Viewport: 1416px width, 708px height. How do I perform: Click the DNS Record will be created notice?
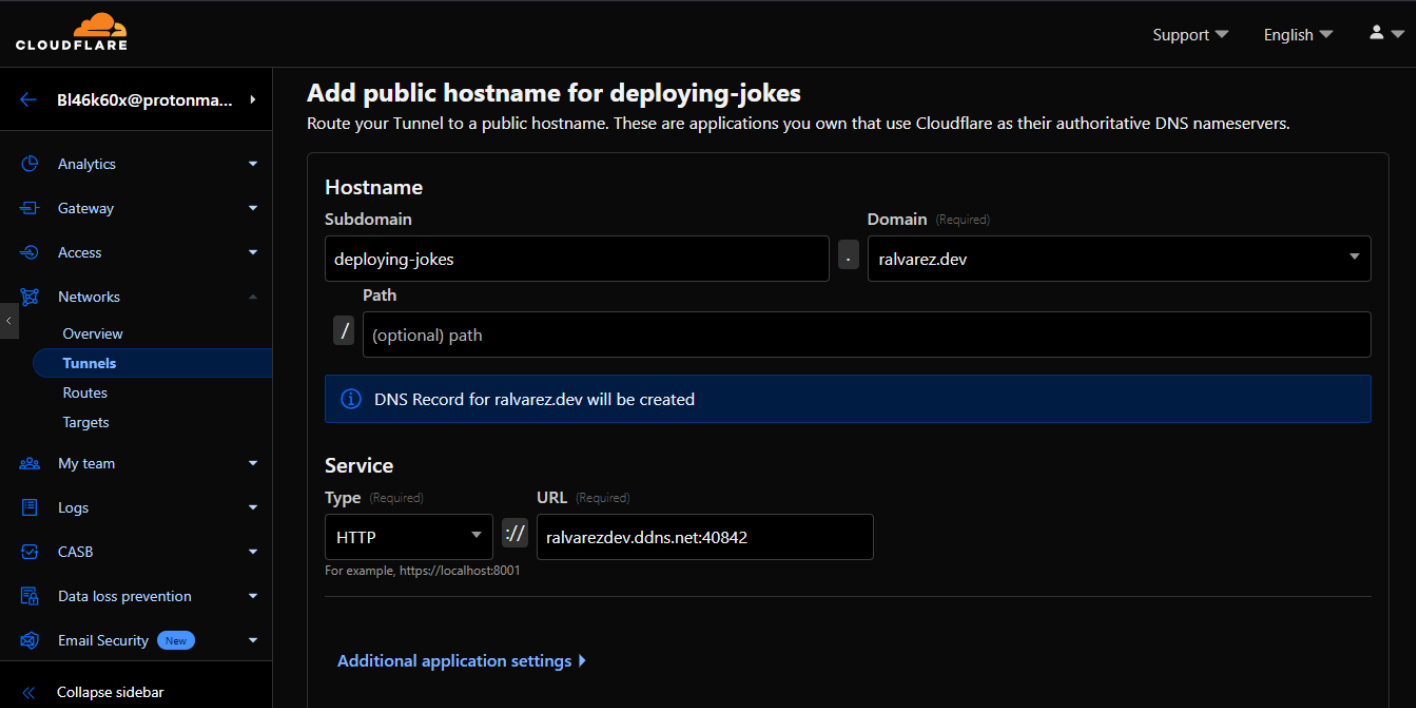click(848, 399)
